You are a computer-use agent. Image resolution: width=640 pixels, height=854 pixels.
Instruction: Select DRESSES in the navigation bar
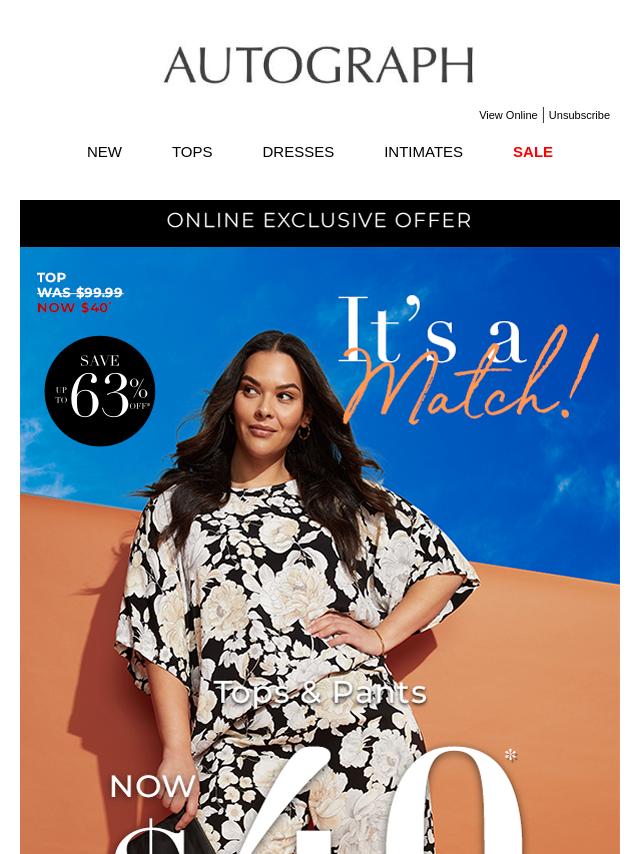click(298, 152)
